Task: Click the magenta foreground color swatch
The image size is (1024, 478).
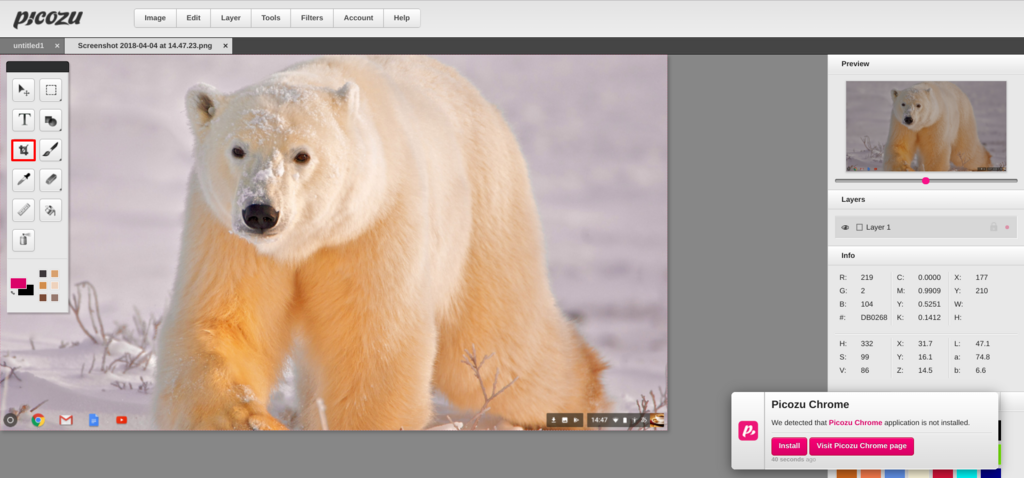Action: click(18, 283)
